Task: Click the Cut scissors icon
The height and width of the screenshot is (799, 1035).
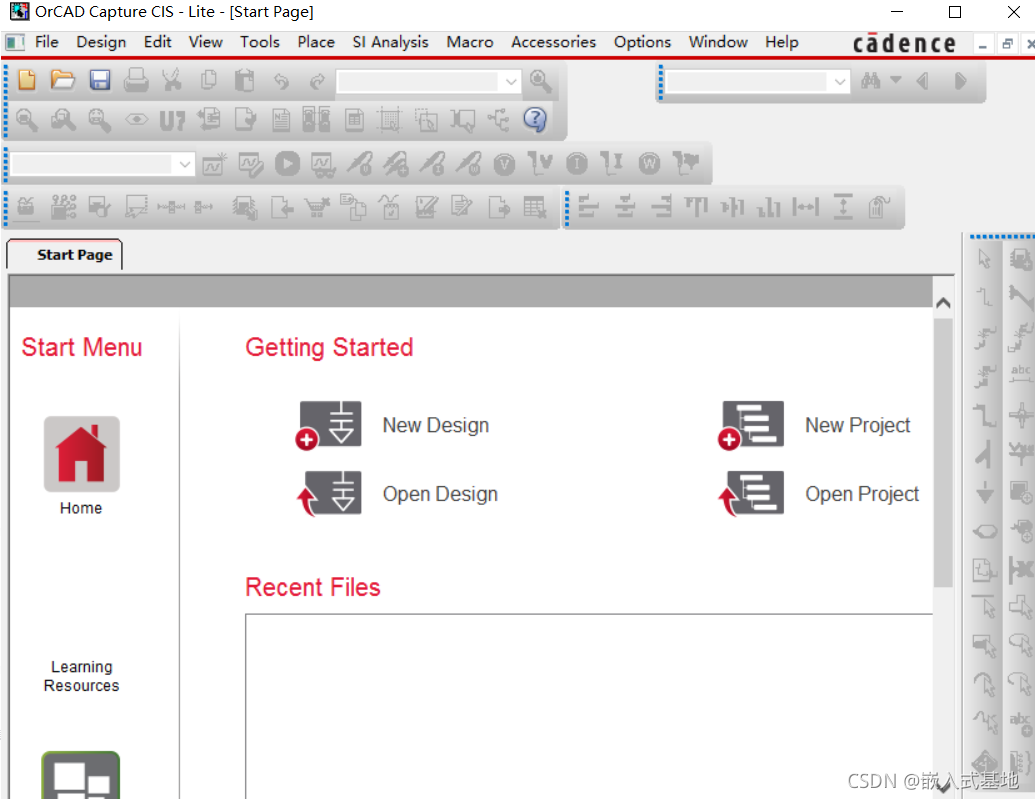Action: tap(172, 81)
